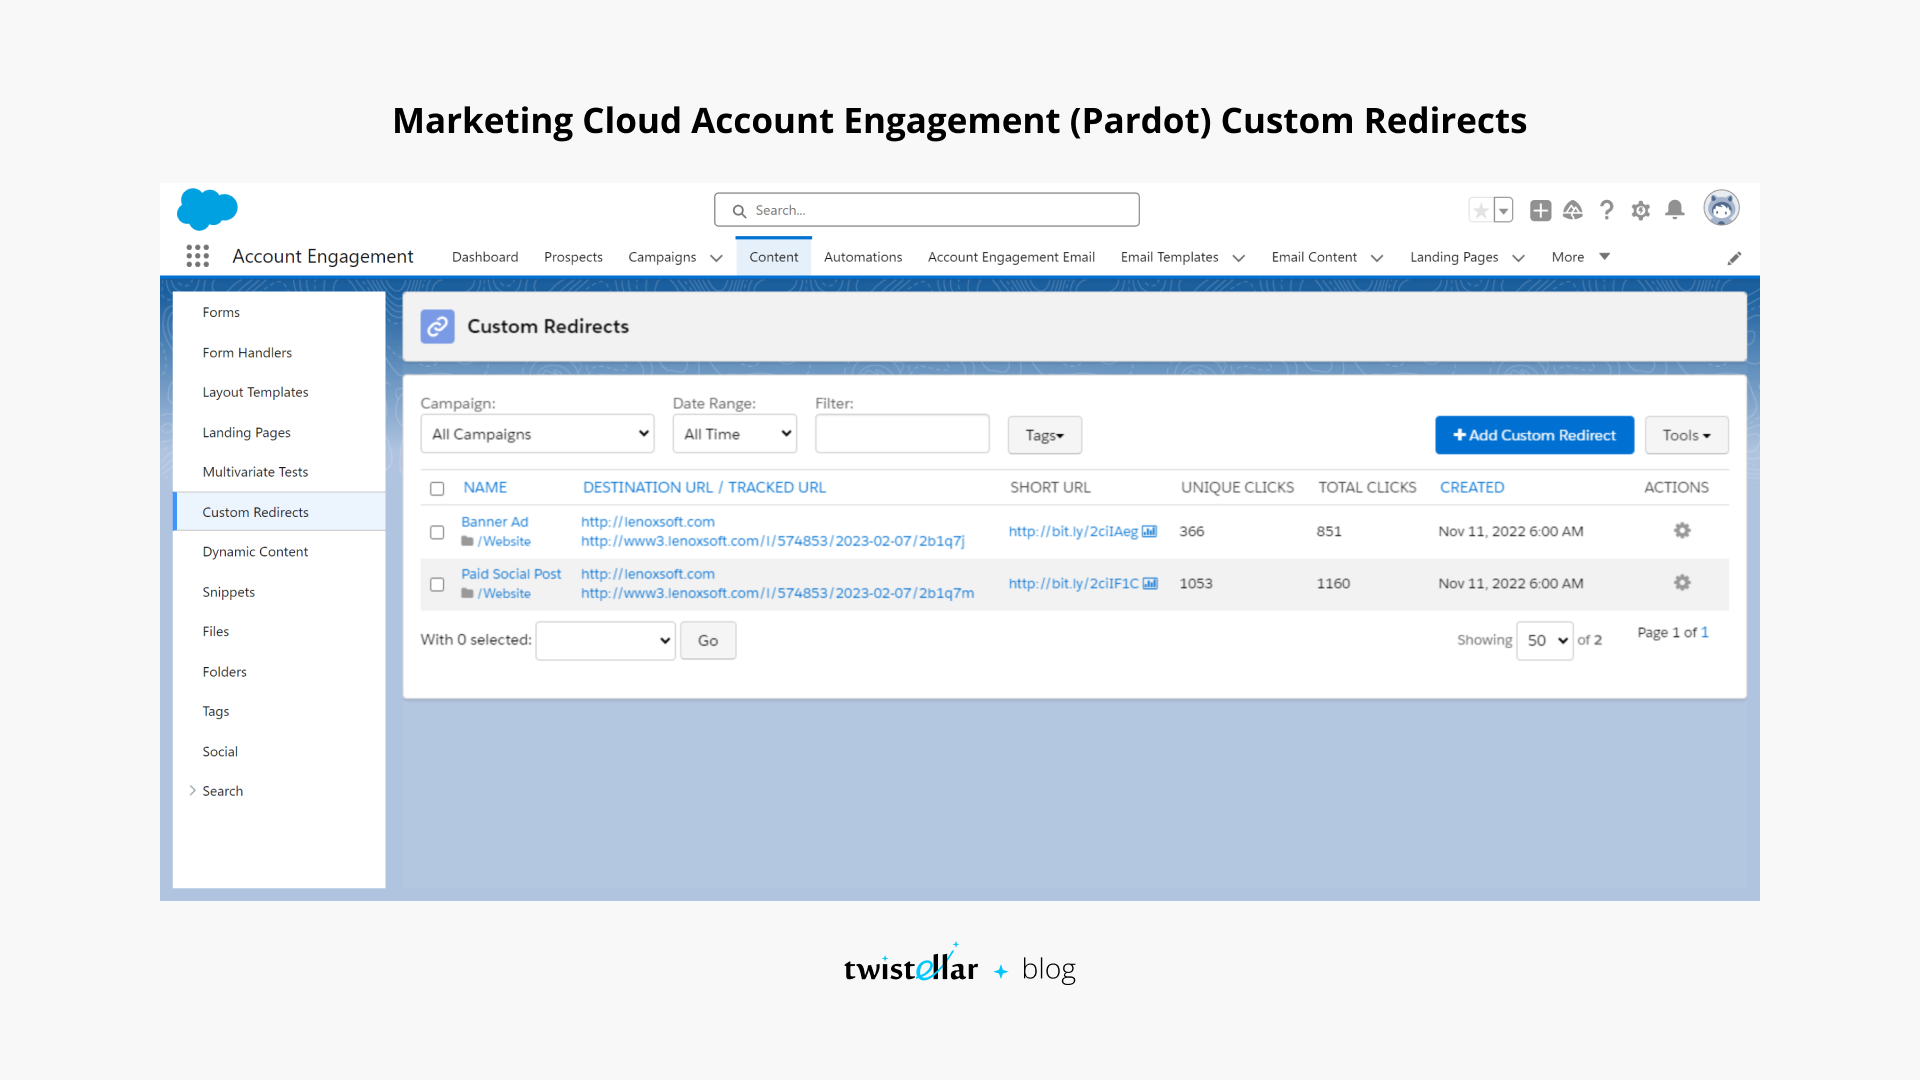
Task: Click inside the global Search field
Action: coord(926,209)
